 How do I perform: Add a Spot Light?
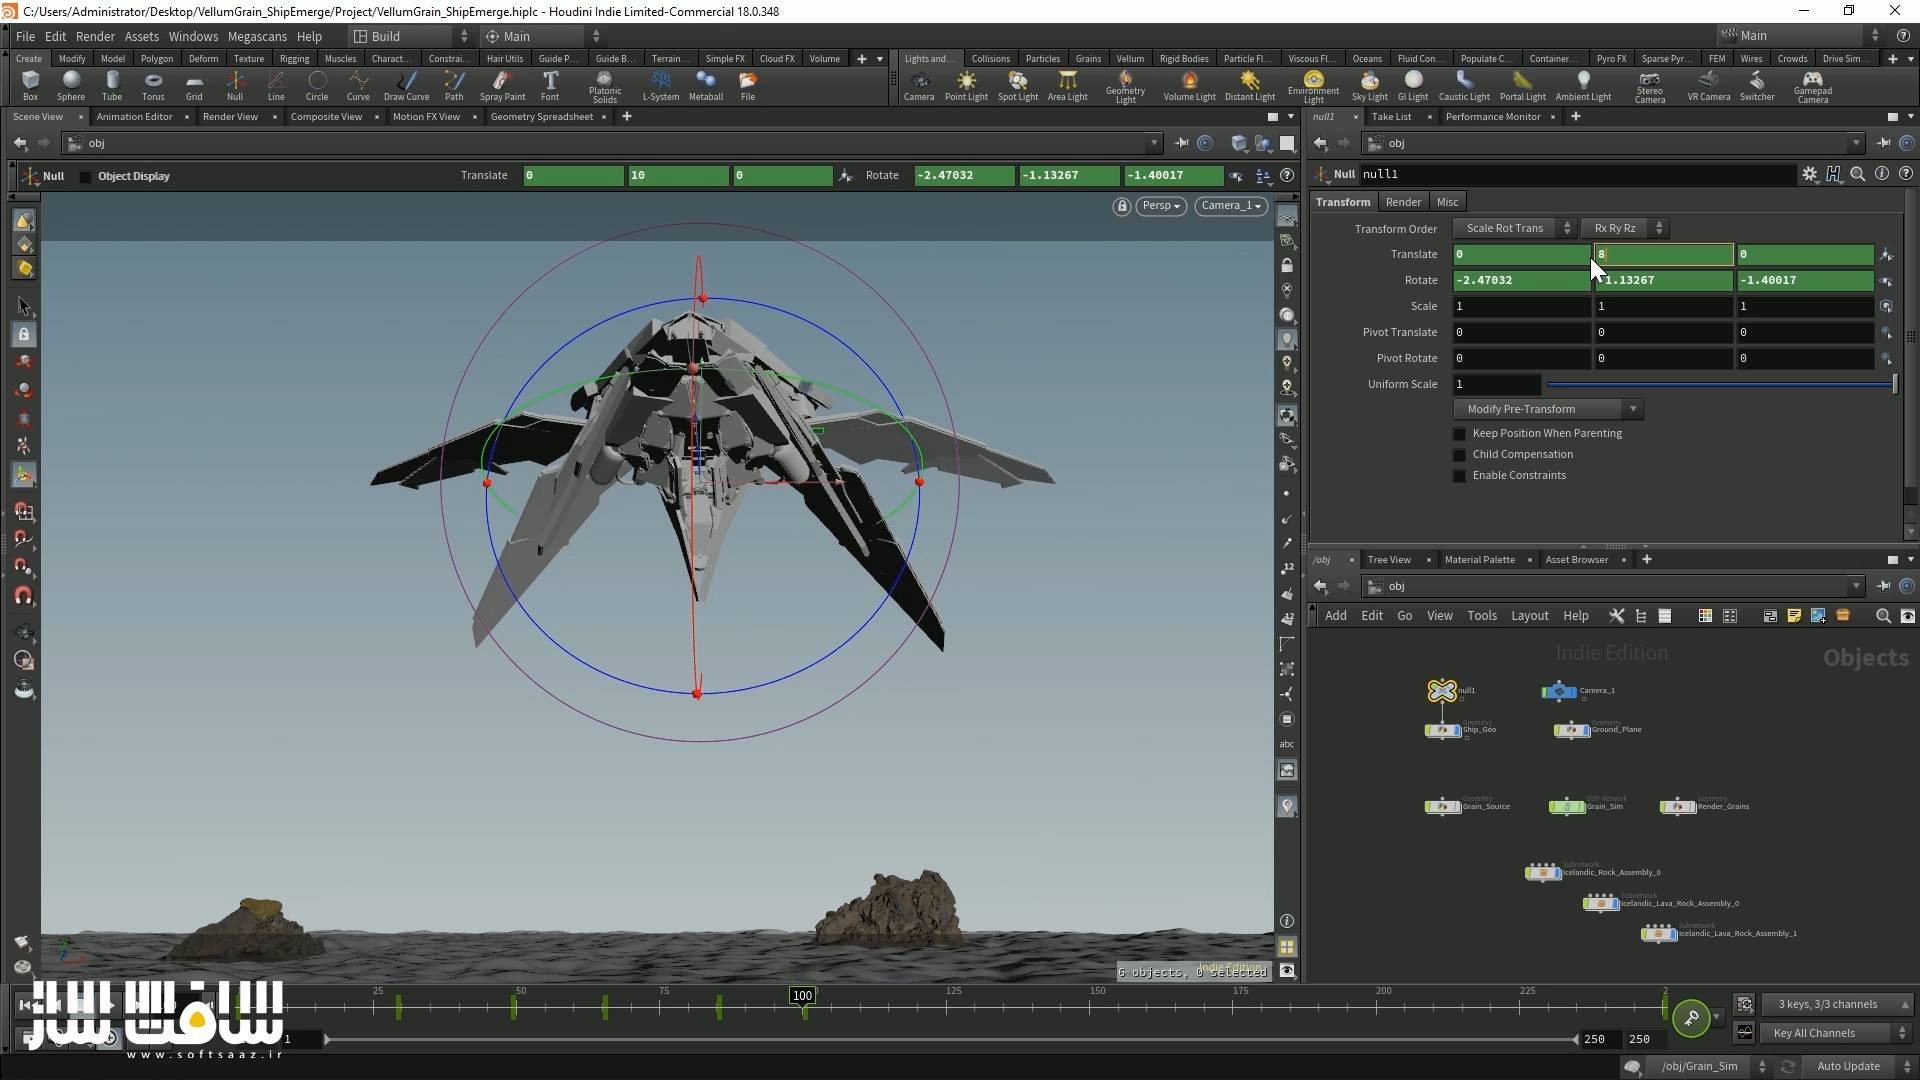[x=1018, y=86]
